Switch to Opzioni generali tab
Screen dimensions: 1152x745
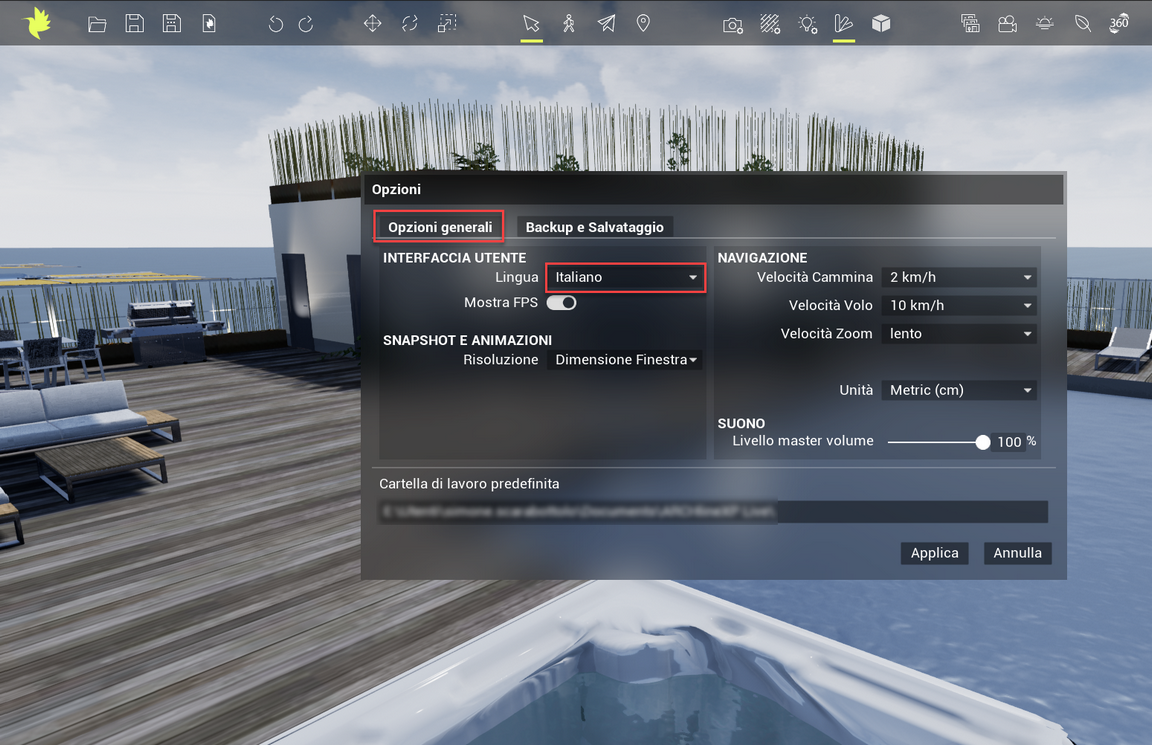[439, 227]
